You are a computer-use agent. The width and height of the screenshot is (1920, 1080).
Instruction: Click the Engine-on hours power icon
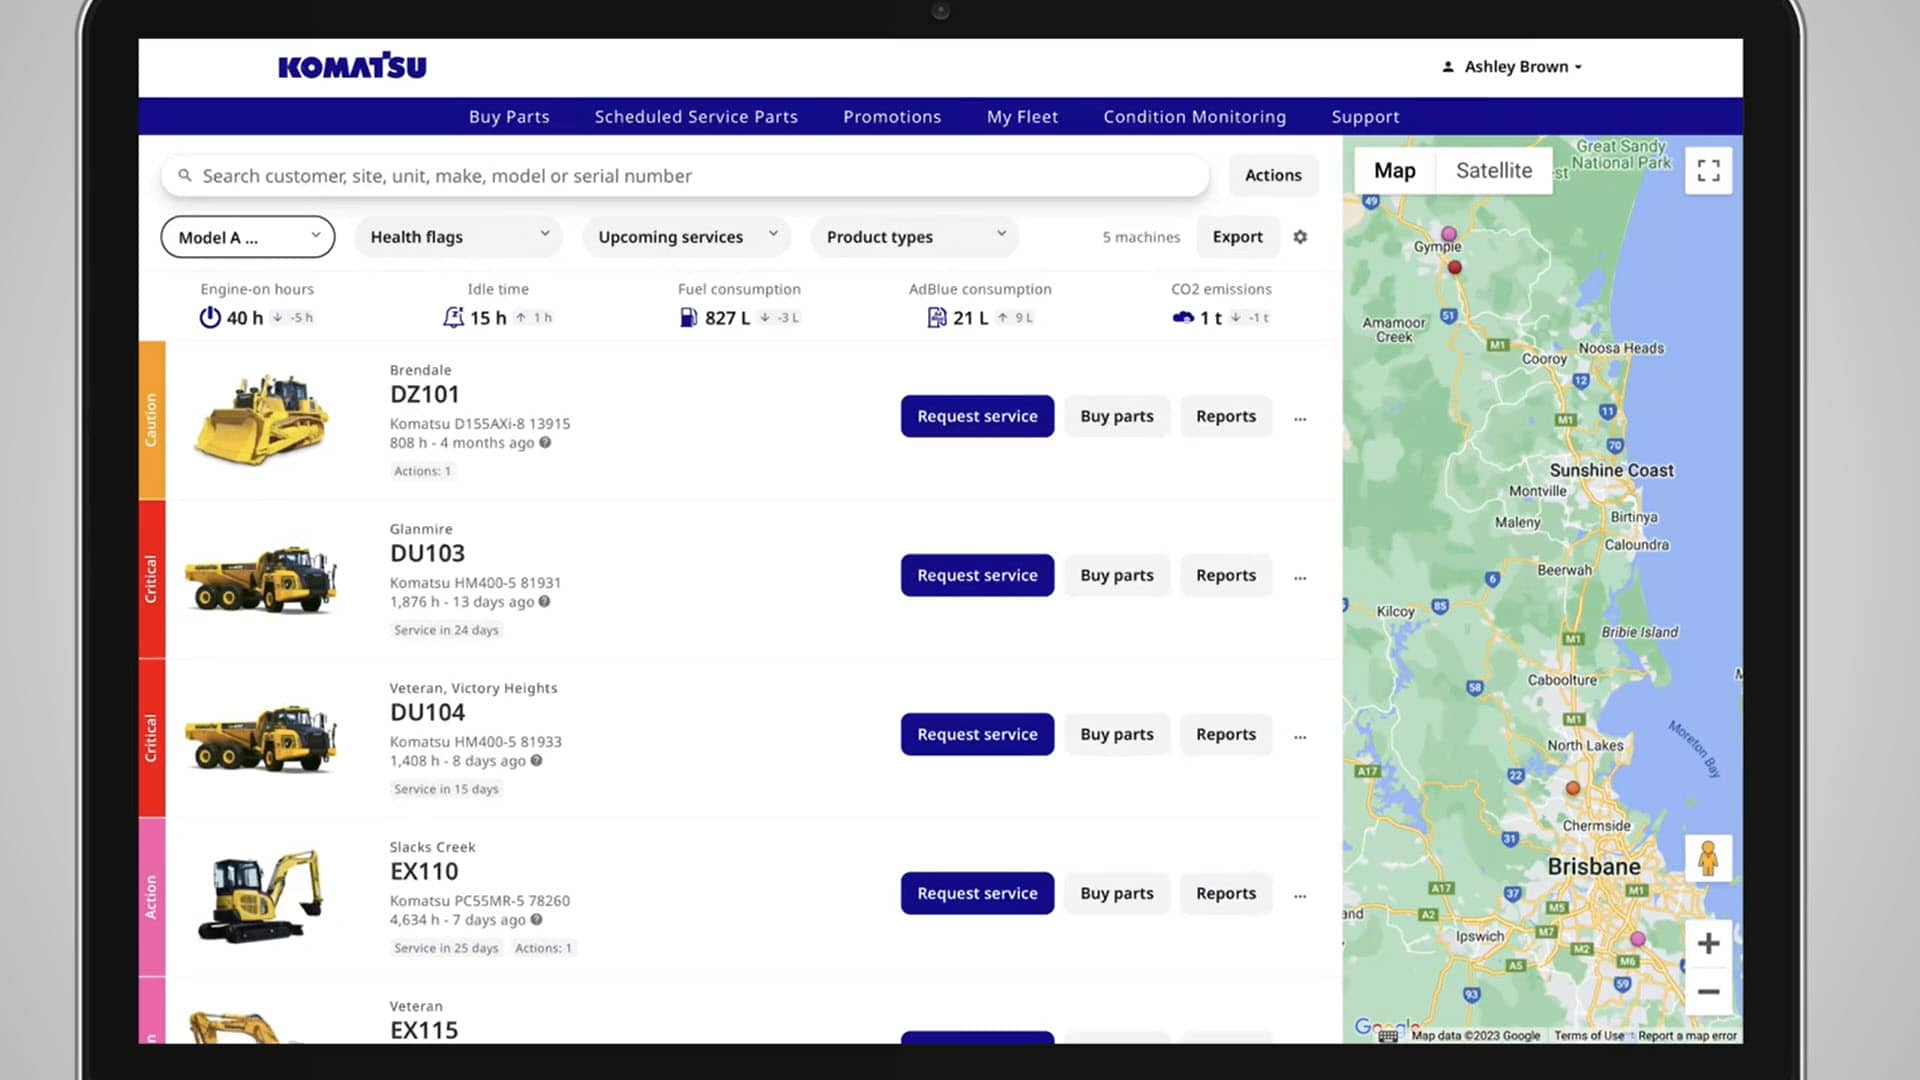tap(209, 318)
